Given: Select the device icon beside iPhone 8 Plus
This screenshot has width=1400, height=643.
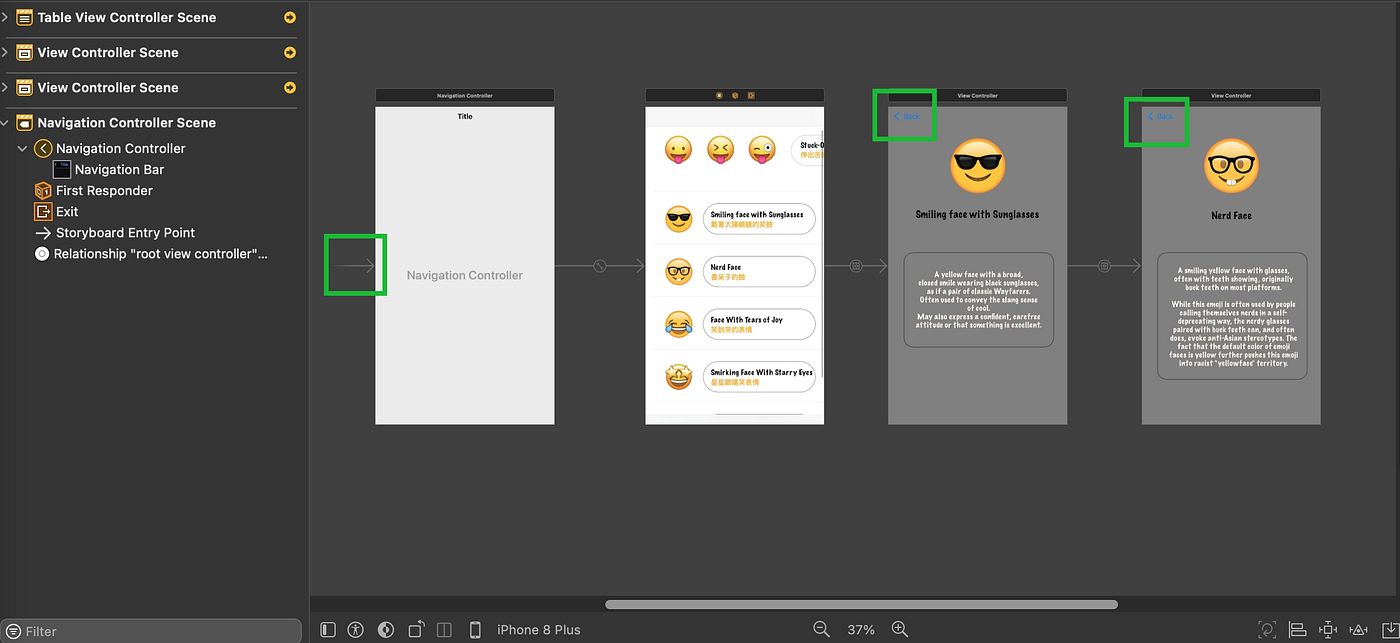Looking at the screenshot, I should [x=475, y=629].
